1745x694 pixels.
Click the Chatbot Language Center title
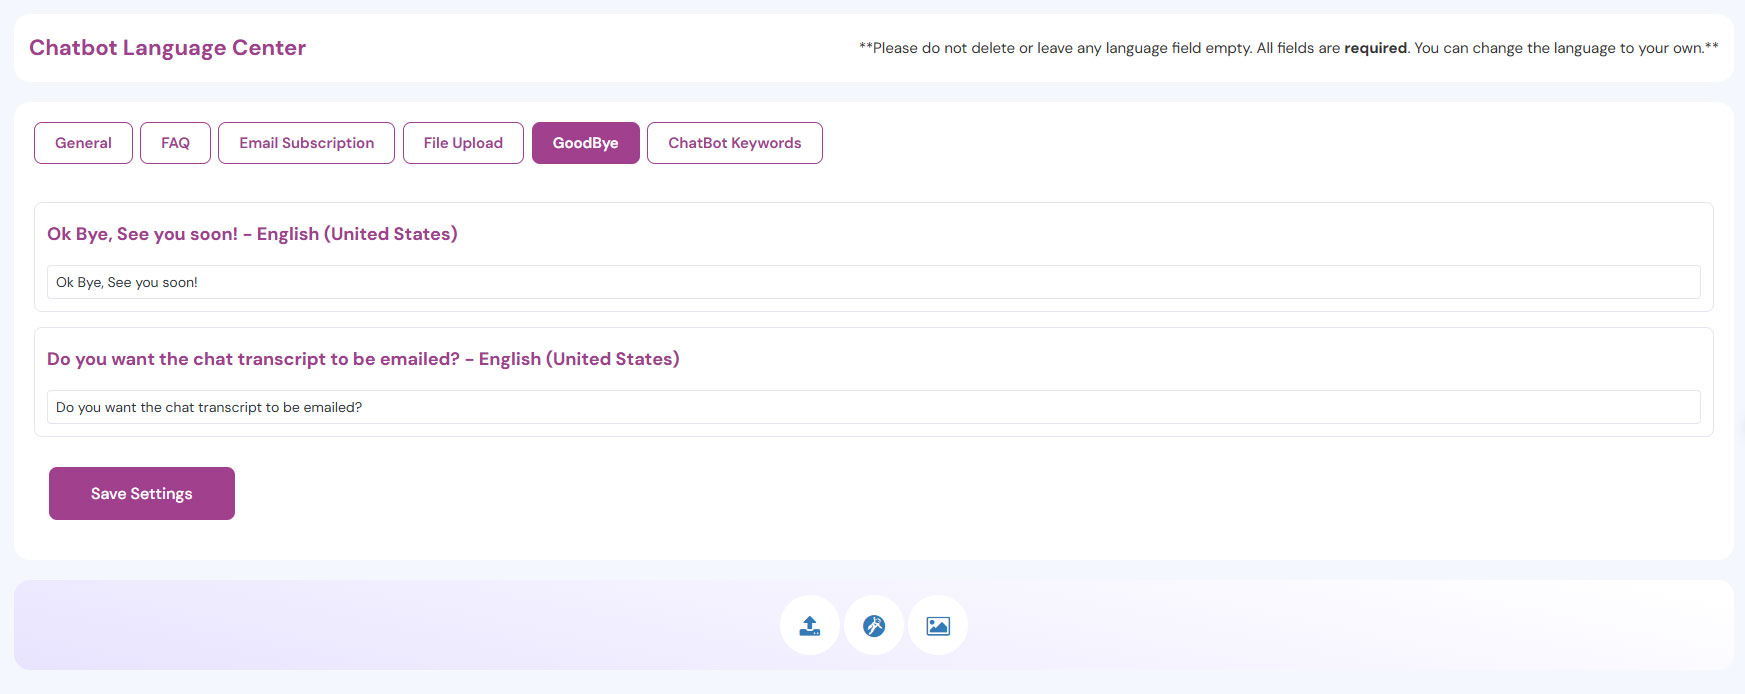click(x=167, y=48)
